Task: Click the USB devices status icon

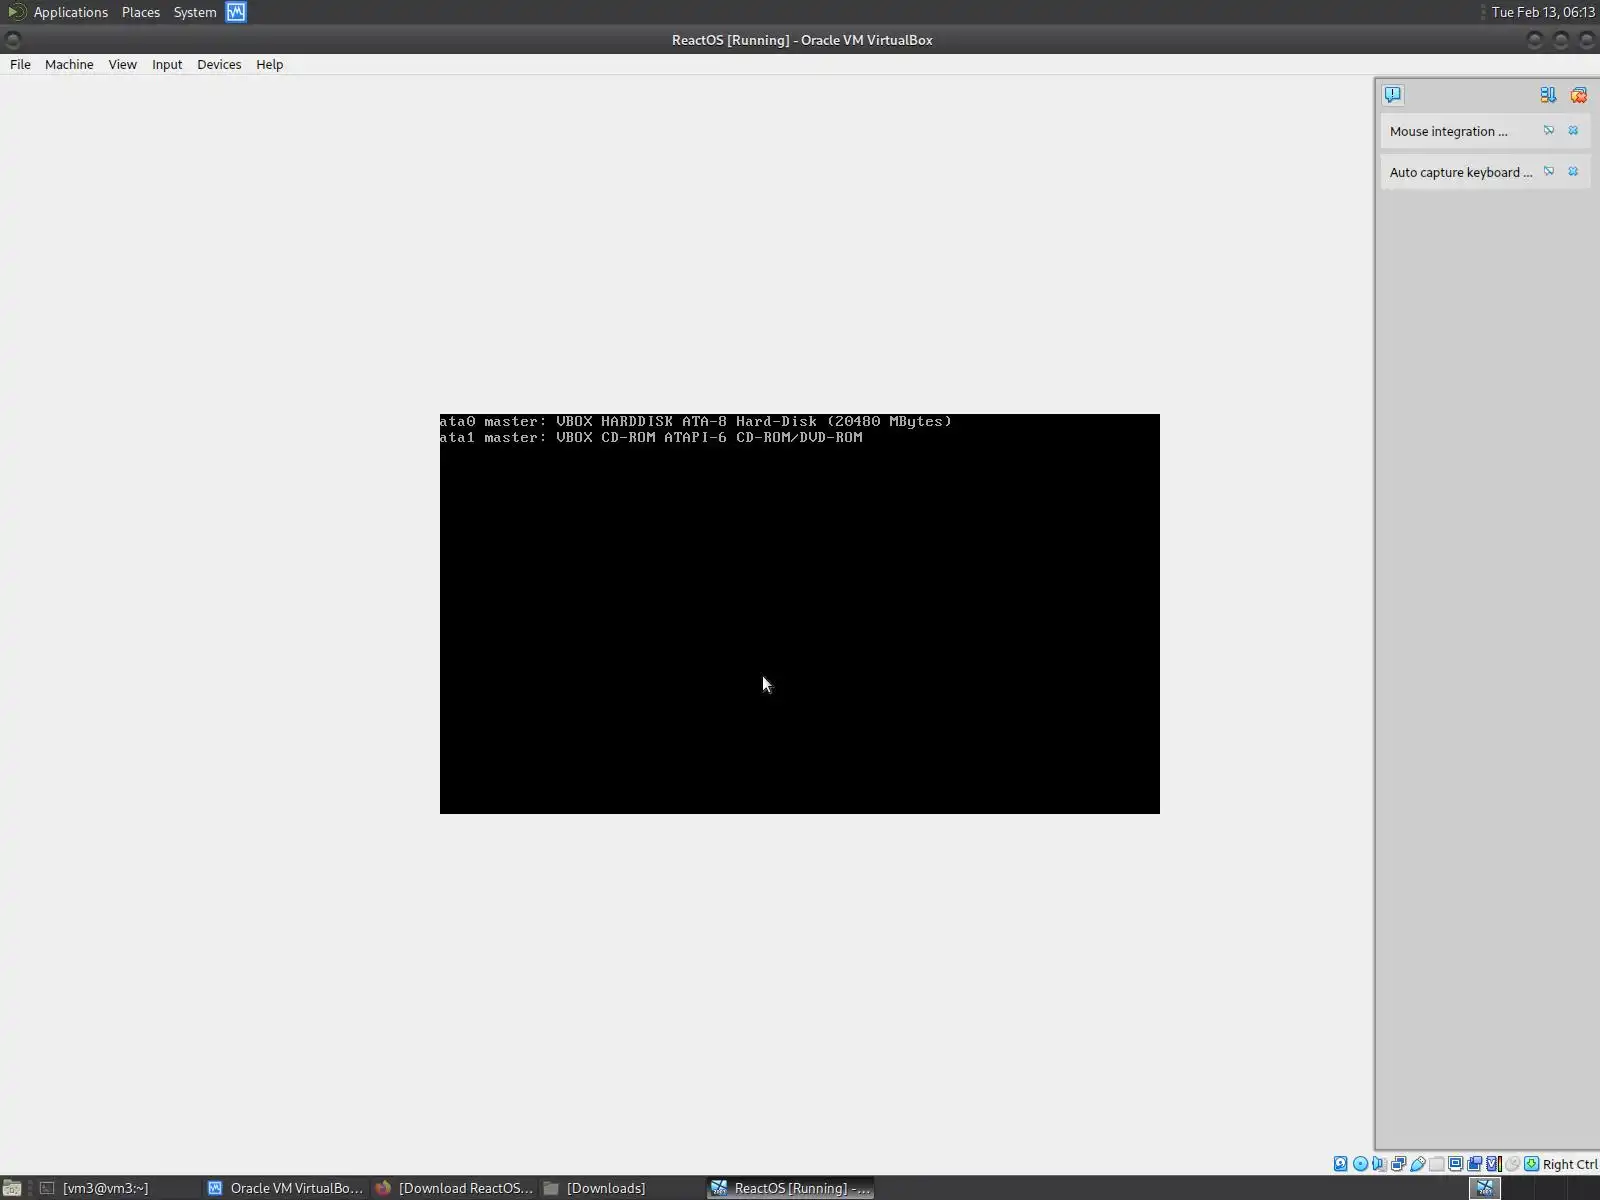Action: [1417, 1163]
